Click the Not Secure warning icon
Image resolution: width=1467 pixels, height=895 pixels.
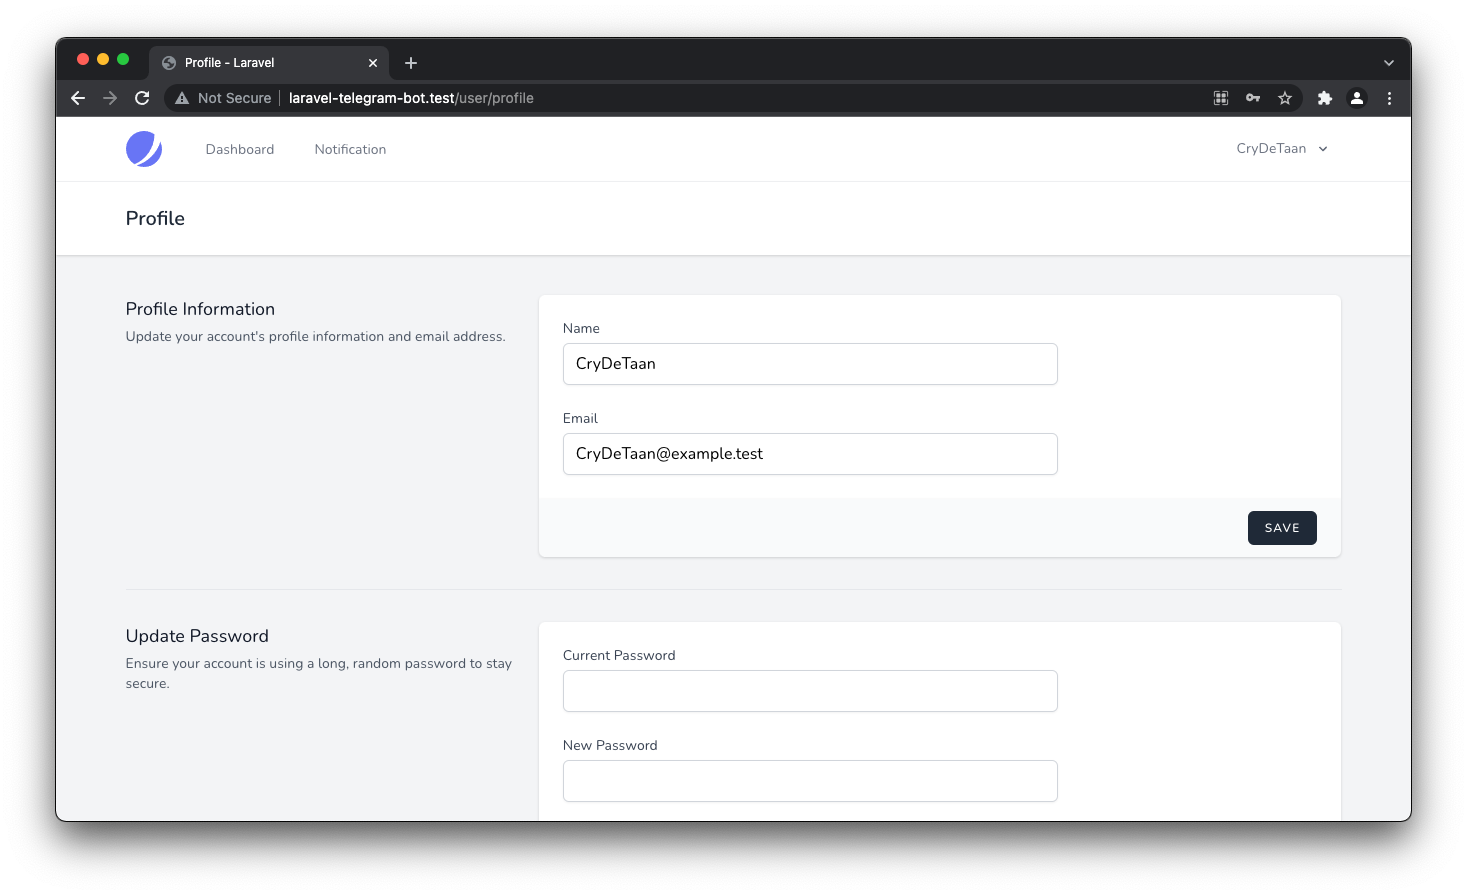tap(182, 98)
